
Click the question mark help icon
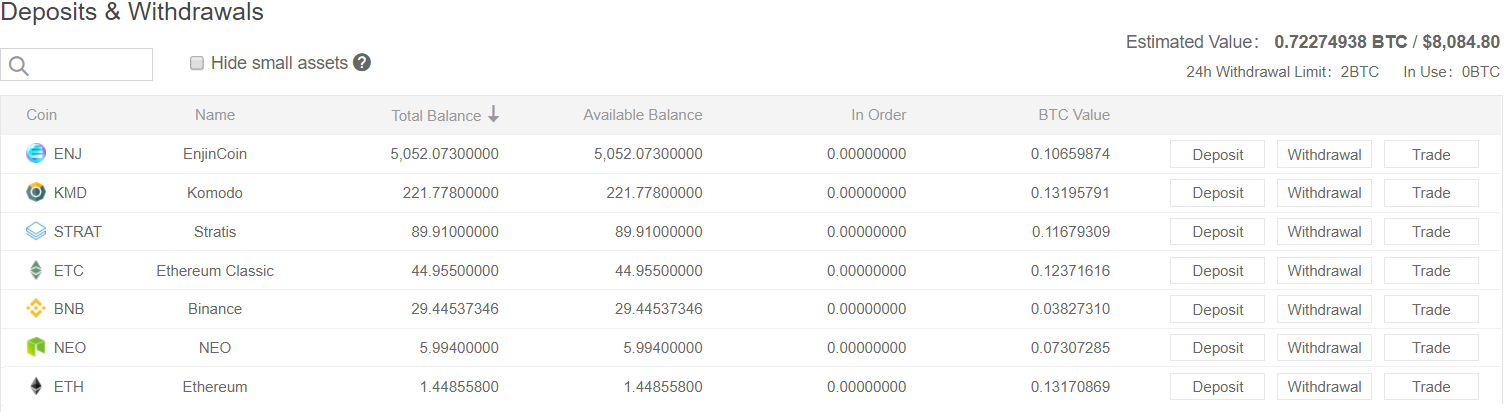click(x=362, y=63)
